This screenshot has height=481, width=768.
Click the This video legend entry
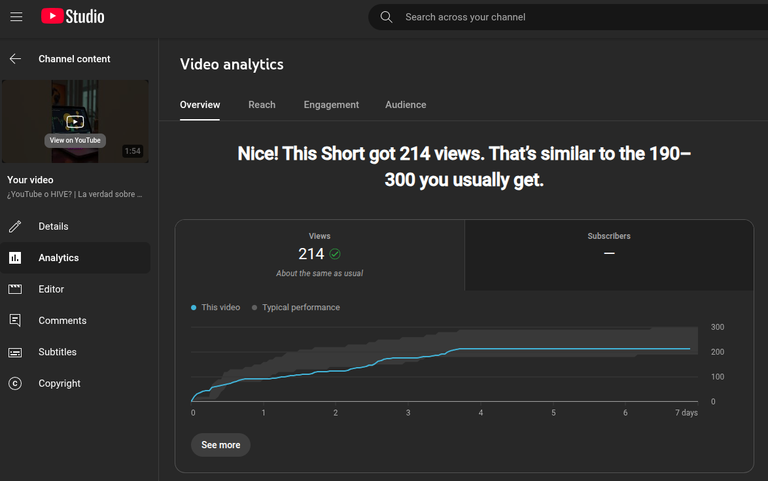(x=216, y=308)
